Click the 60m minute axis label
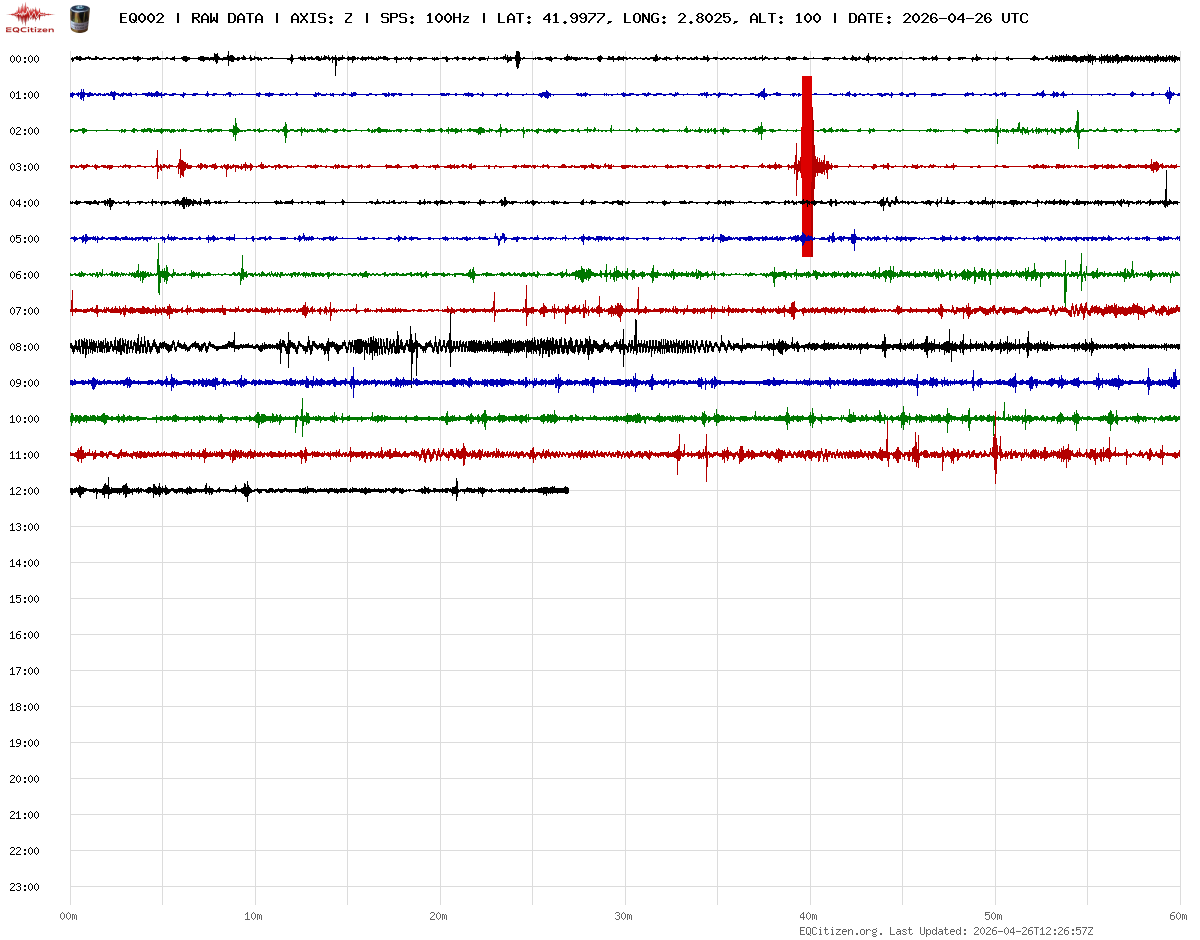Image resolution: width=1200 pixels, height=940 pixels. (x=1178, y=916)
